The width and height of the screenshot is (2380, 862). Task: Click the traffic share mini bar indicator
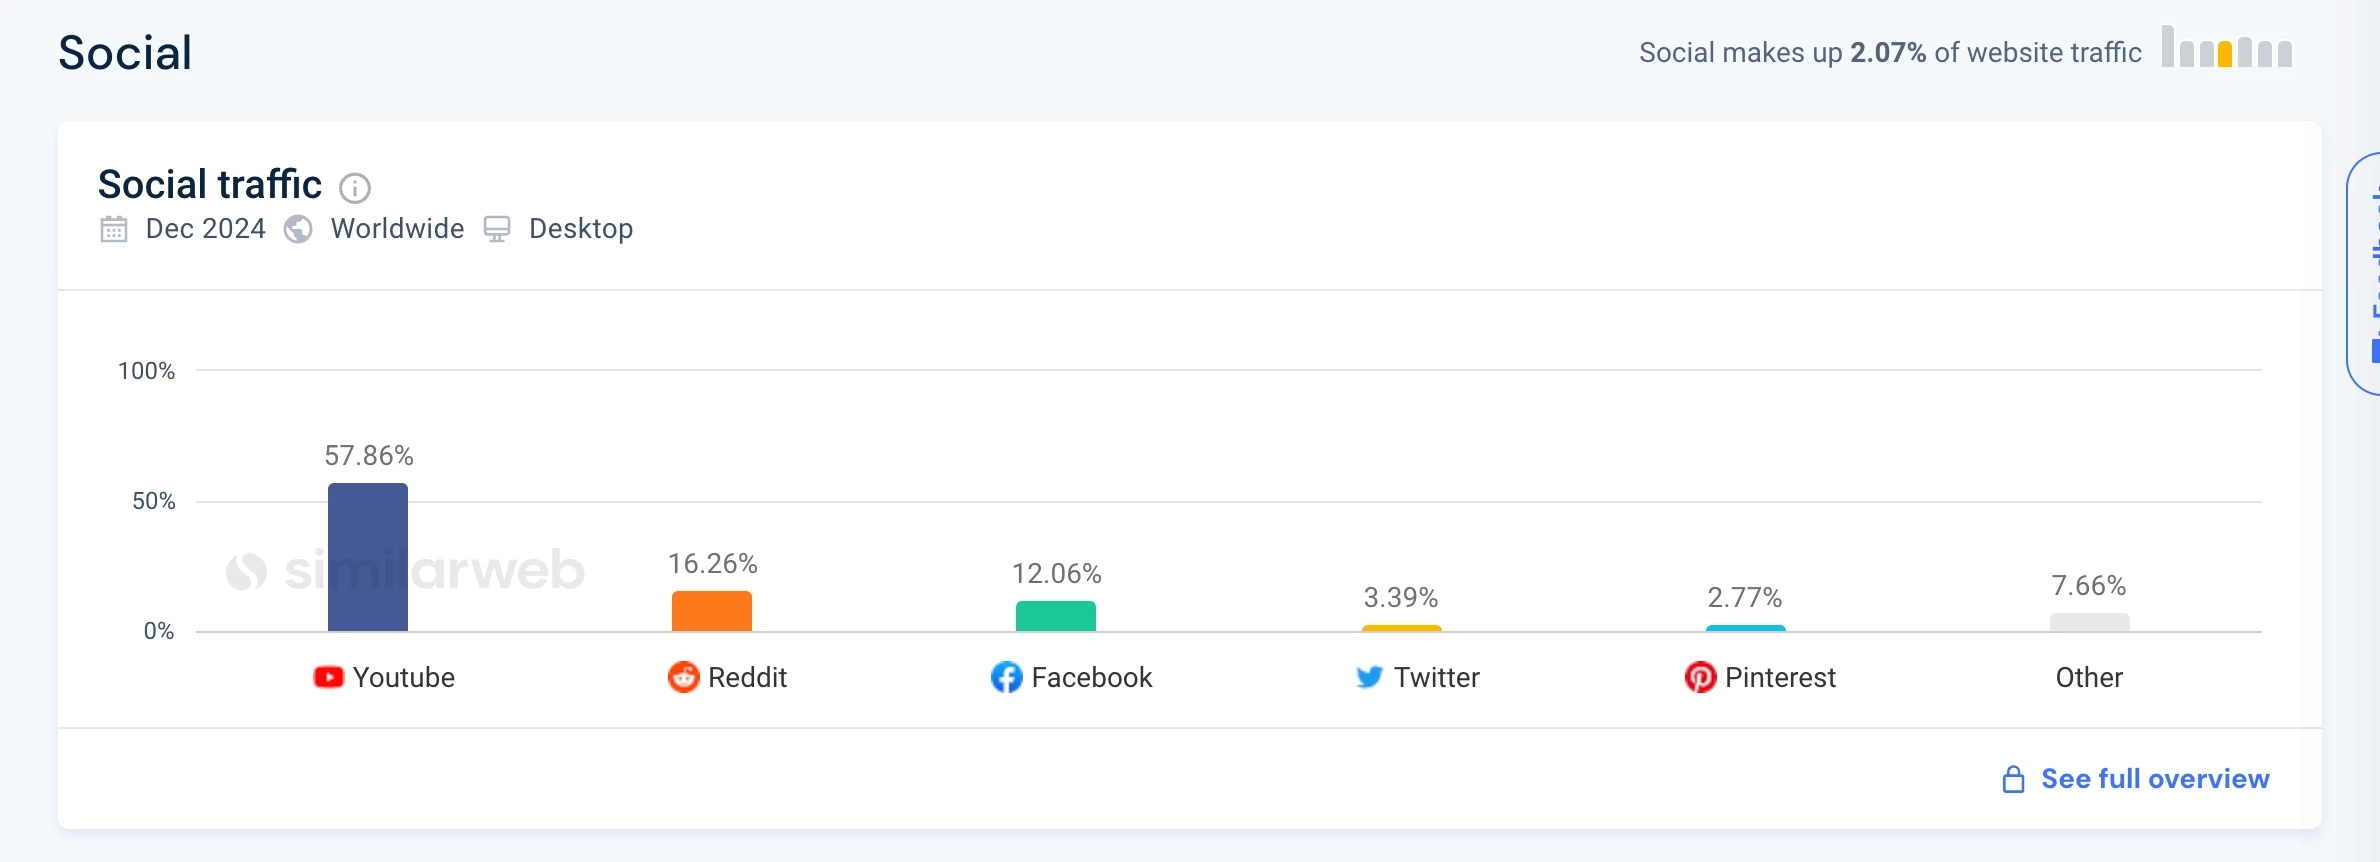pyautogui.click(x=2226, y=48)
